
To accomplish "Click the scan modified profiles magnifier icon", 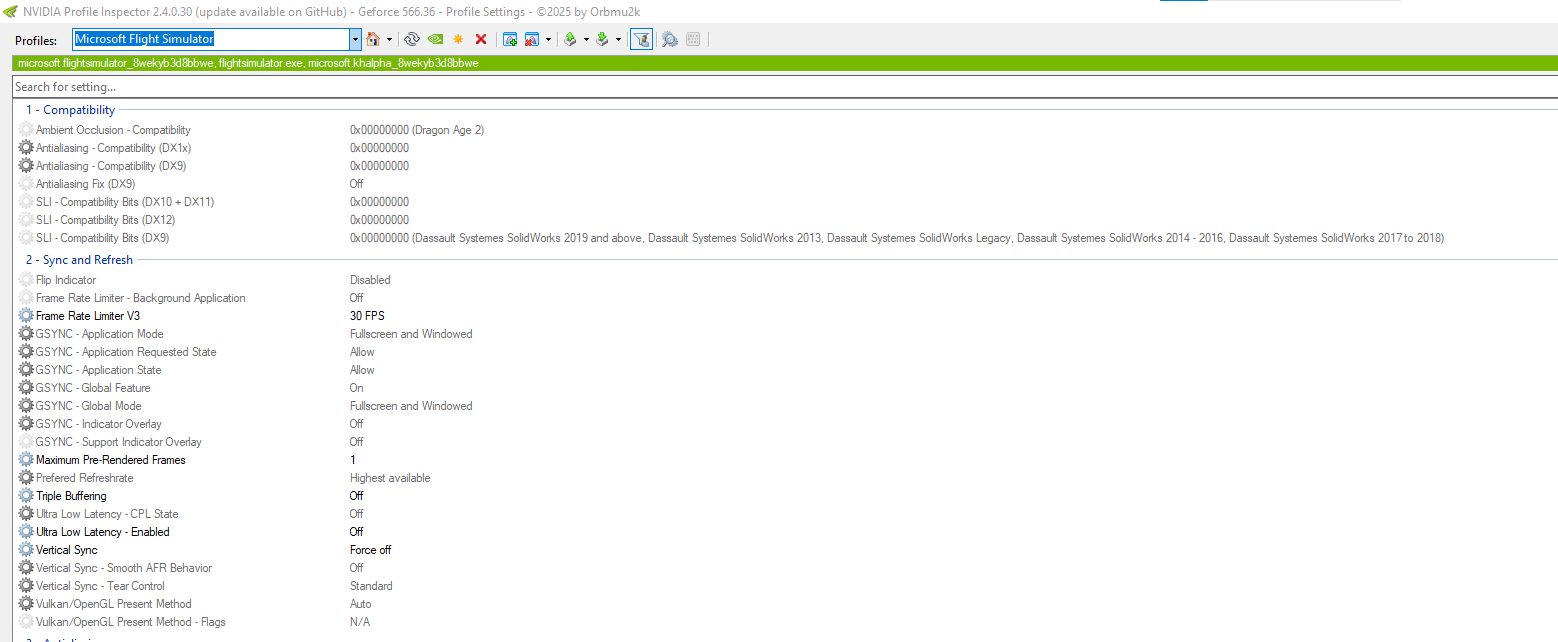I will [669, 39].
